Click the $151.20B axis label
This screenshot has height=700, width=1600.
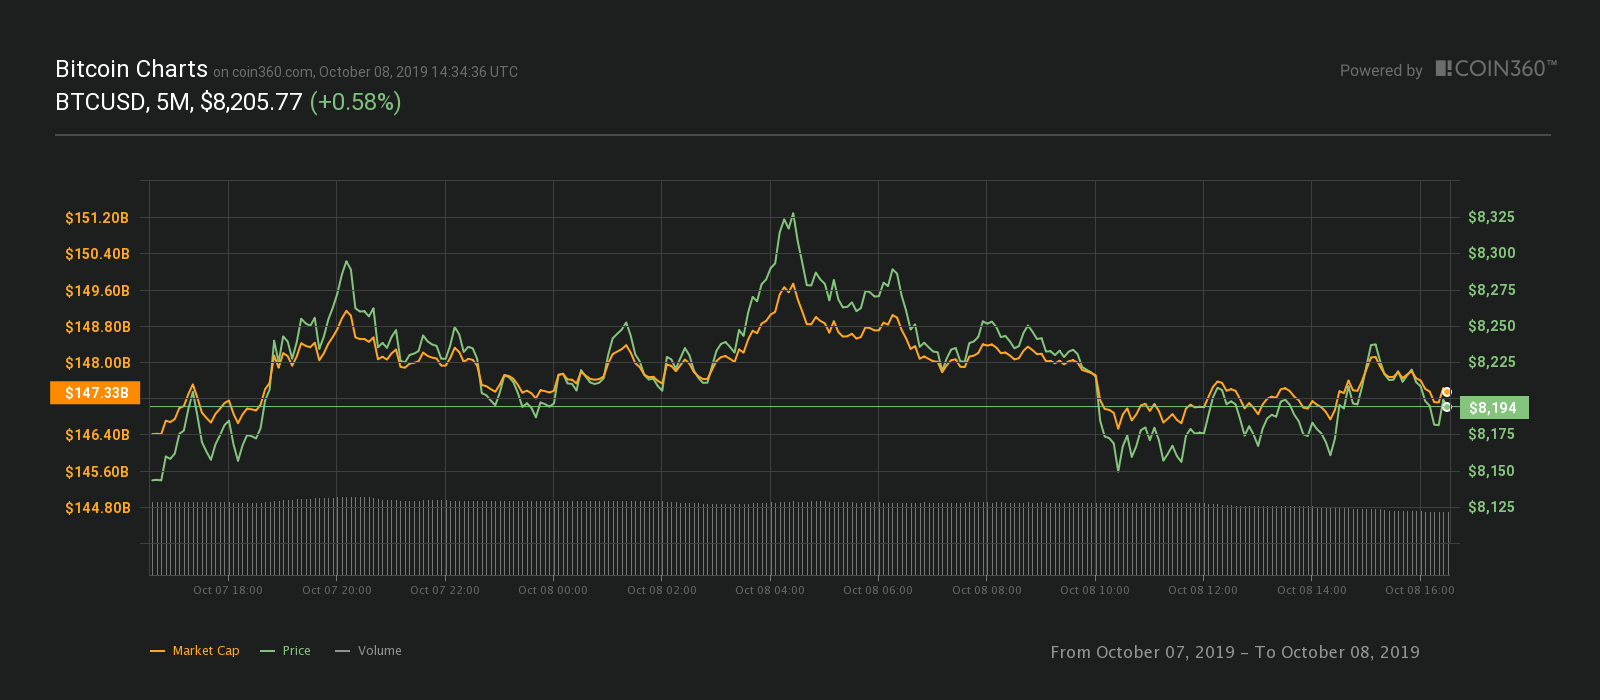coord(97,218)
